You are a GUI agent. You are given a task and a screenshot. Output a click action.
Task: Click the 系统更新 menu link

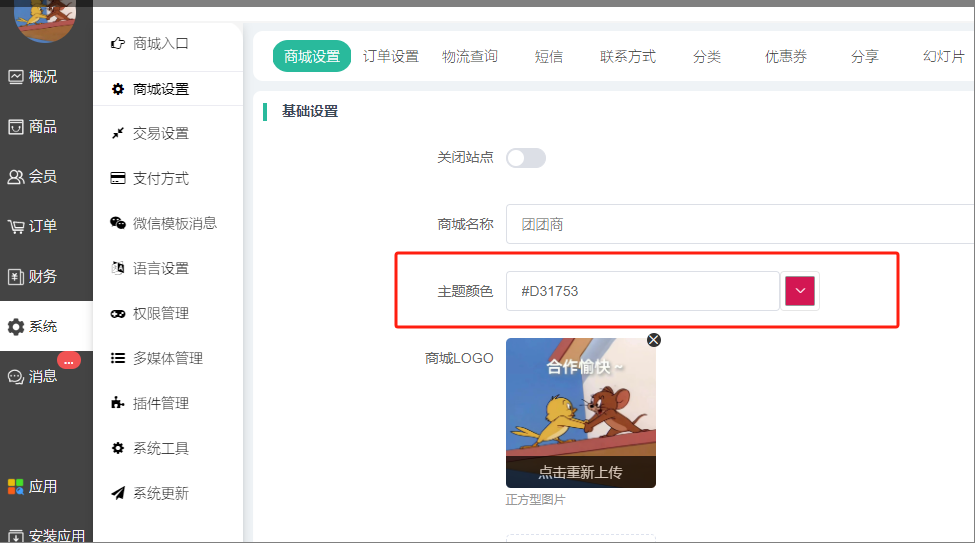click(x=161, y=494)
